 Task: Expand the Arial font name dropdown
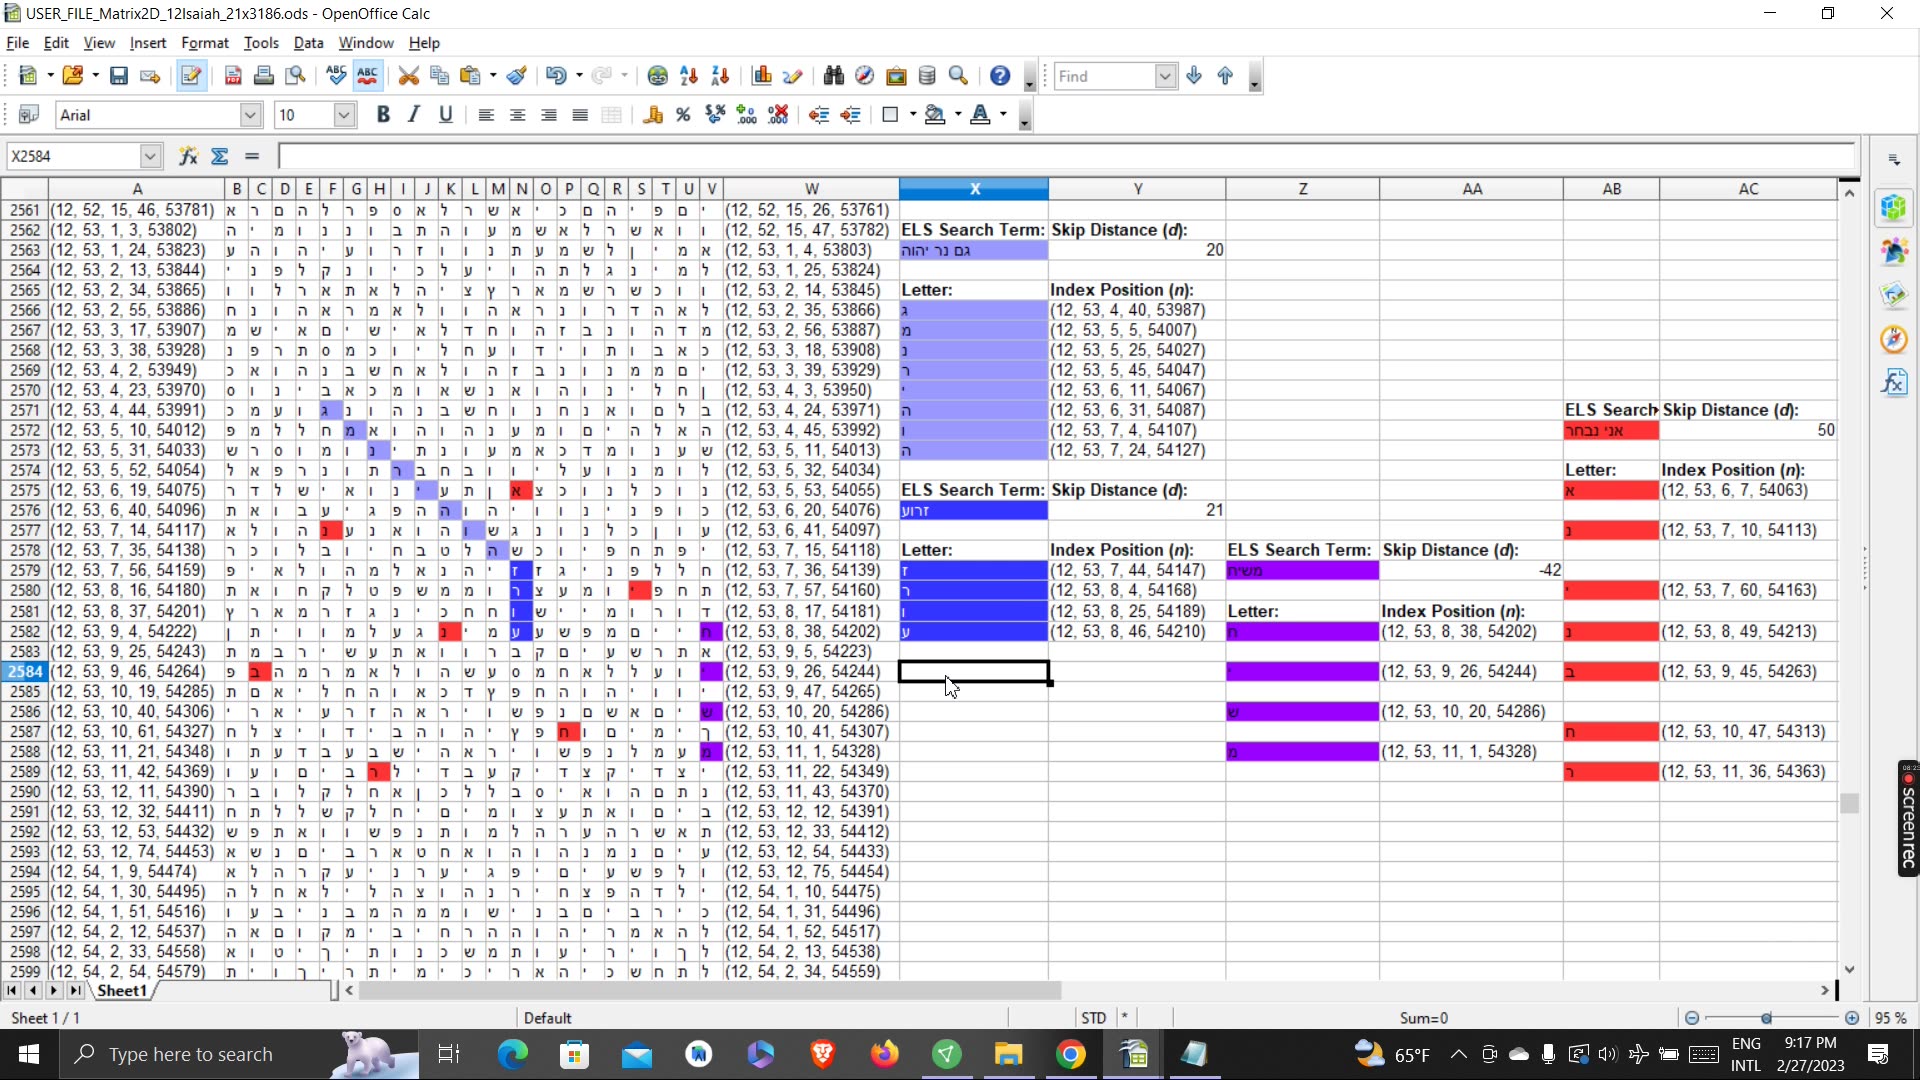click(250, 115)
